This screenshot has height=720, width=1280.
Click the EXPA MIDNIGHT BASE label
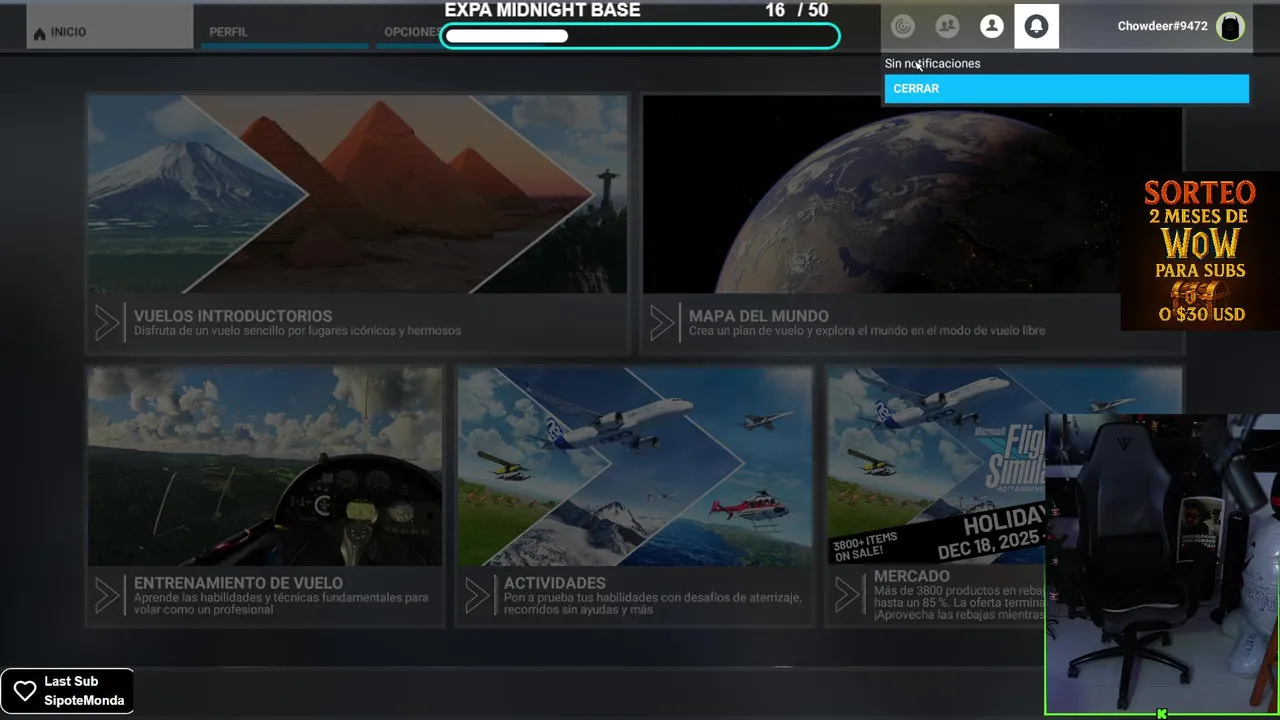point(542,10)
